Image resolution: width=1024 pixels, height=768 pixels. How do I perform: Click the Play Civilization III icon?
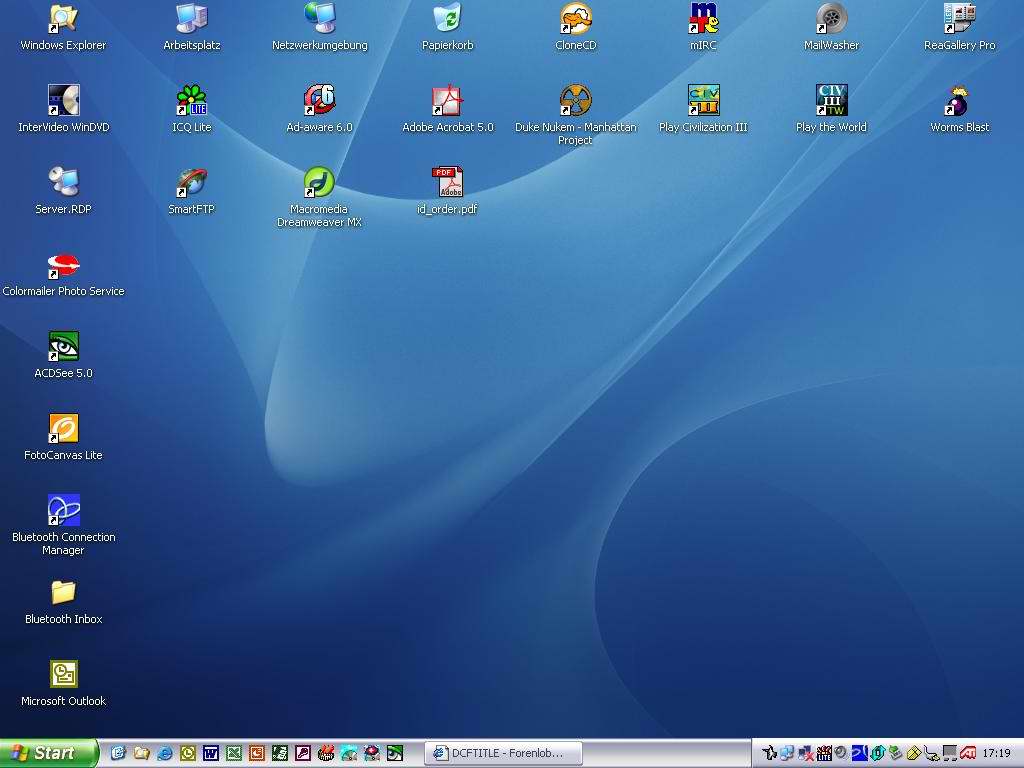(703, 101)
